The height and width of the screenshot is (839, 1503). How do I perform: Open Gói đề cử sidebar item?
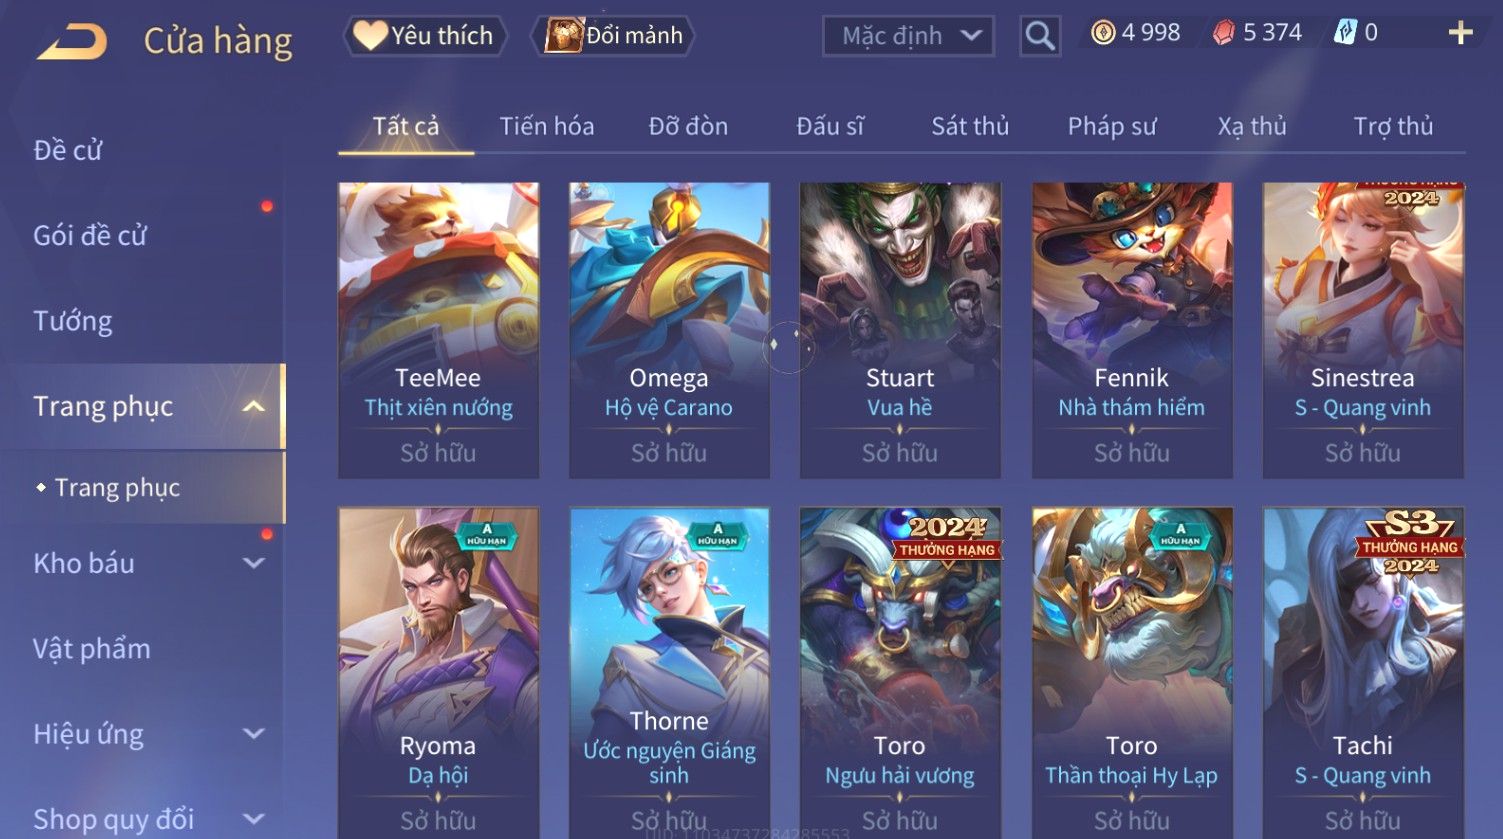point(90,235)
